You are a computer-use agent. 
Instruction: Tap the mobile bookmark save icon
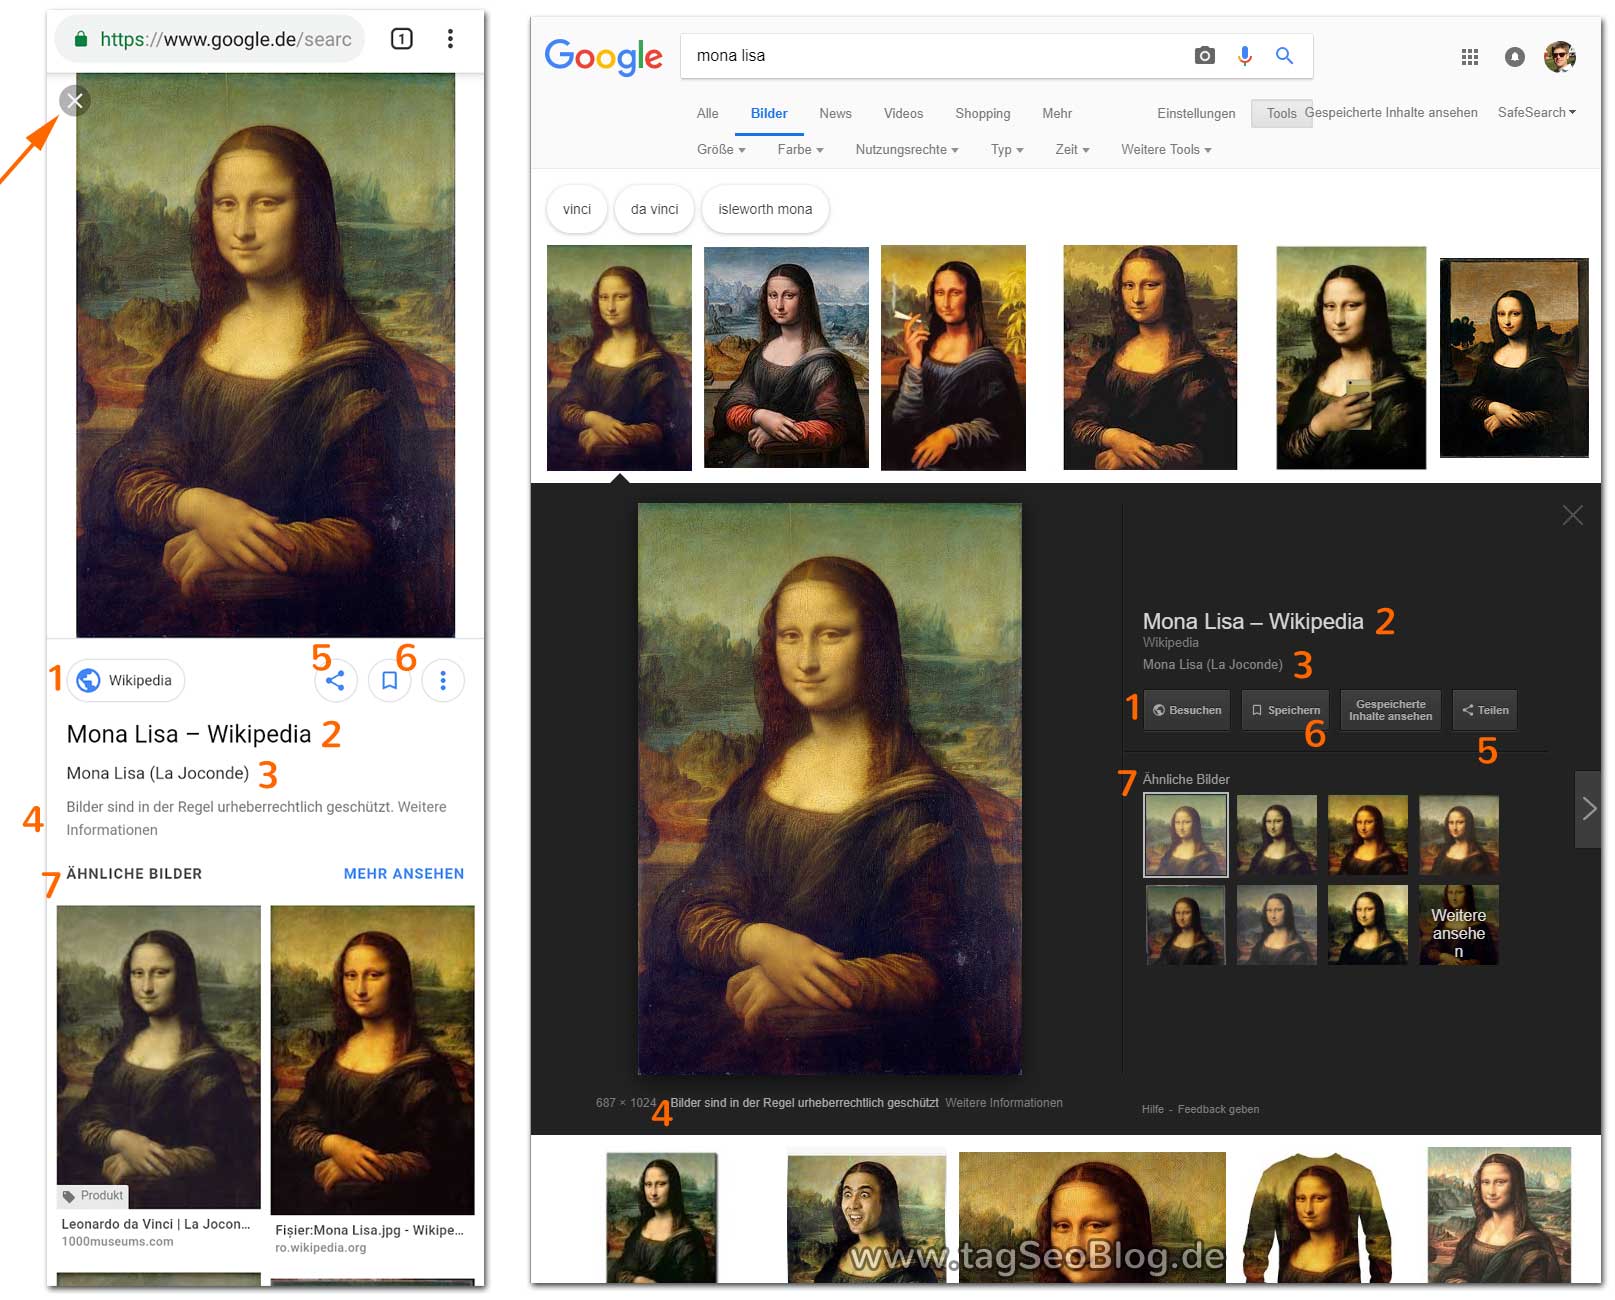(389, 680)
